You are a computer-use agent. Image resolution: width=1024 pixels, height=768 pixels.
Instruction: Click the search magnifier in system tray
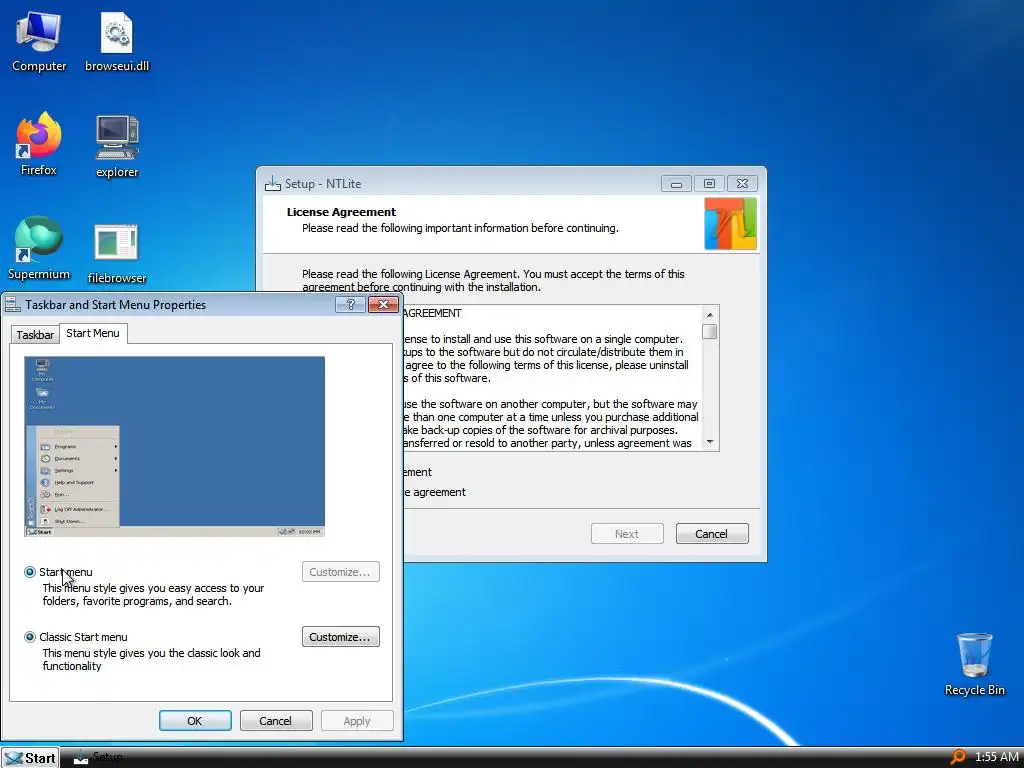957,757
